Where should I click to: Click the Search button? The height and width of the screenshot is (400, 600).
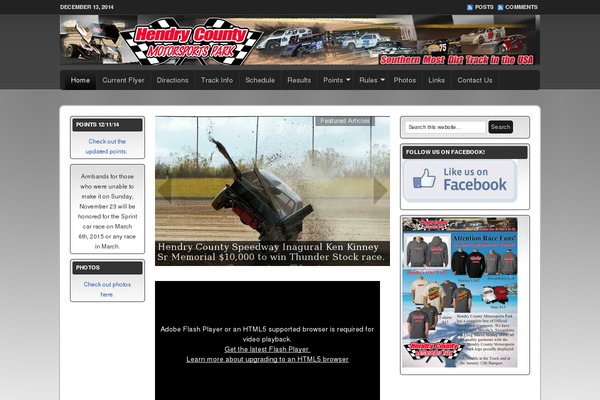coord(501,127)
